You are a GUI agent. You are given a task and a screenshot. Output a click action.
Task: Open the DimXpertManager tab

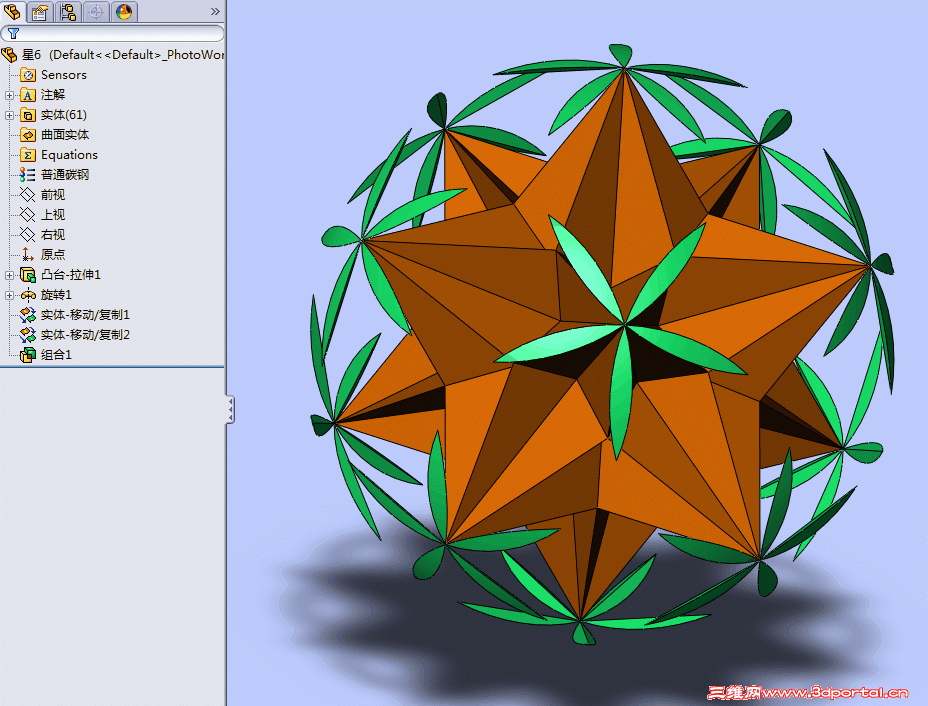coord(96,11)
